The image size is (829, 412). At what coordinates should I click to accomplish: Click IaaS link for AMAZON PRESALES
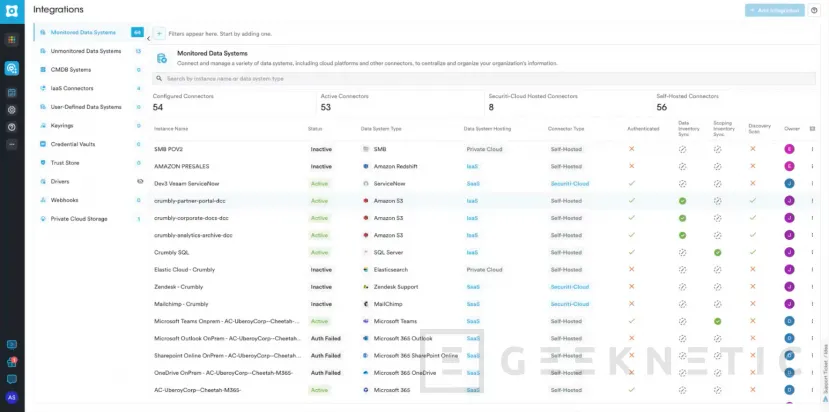(x=472, y=167)
